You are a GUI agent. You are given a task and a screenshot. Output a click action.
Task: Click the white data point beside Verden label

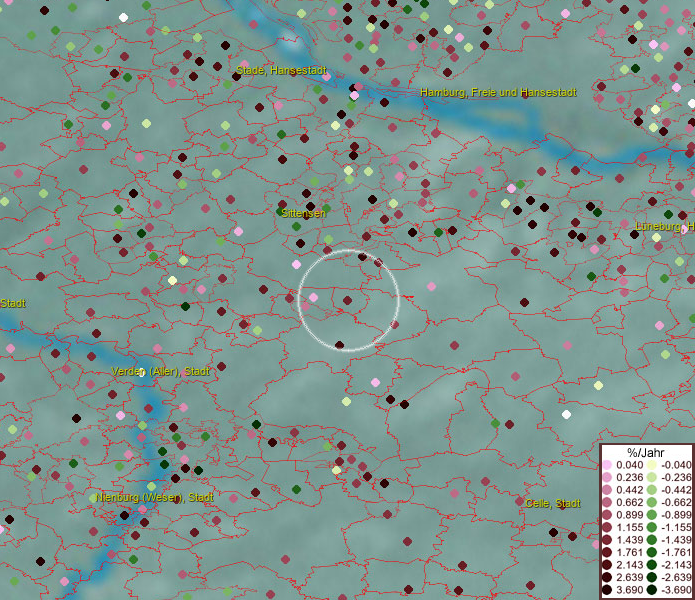[x=142, y=373]
